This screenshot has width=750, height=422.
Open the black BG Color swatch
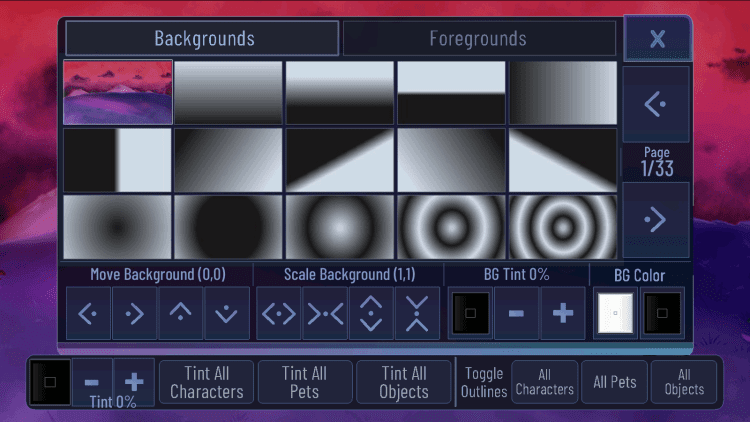pos(662,313)
